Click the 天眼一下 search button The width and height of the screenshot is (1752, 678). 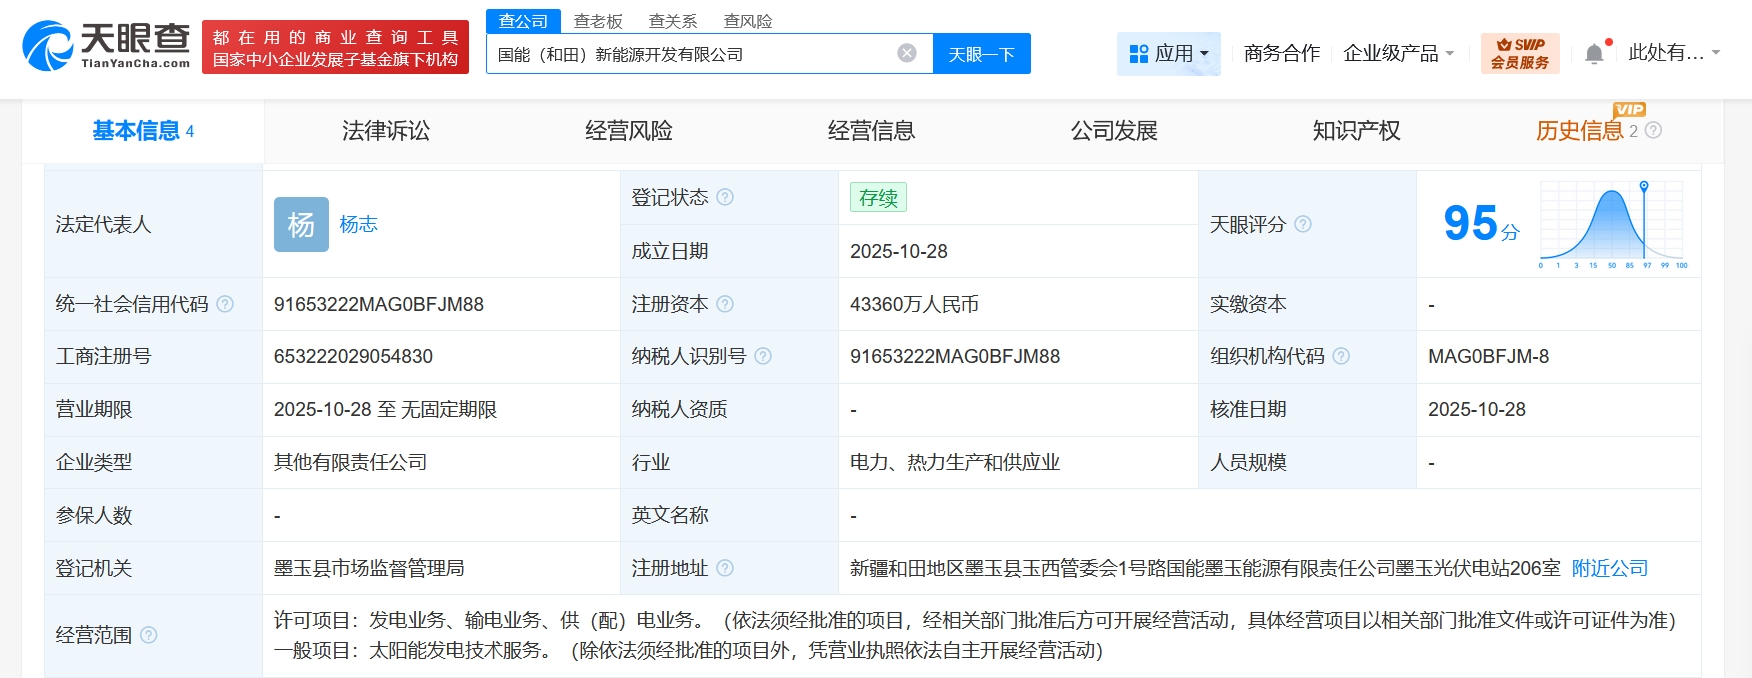[981, 54]
